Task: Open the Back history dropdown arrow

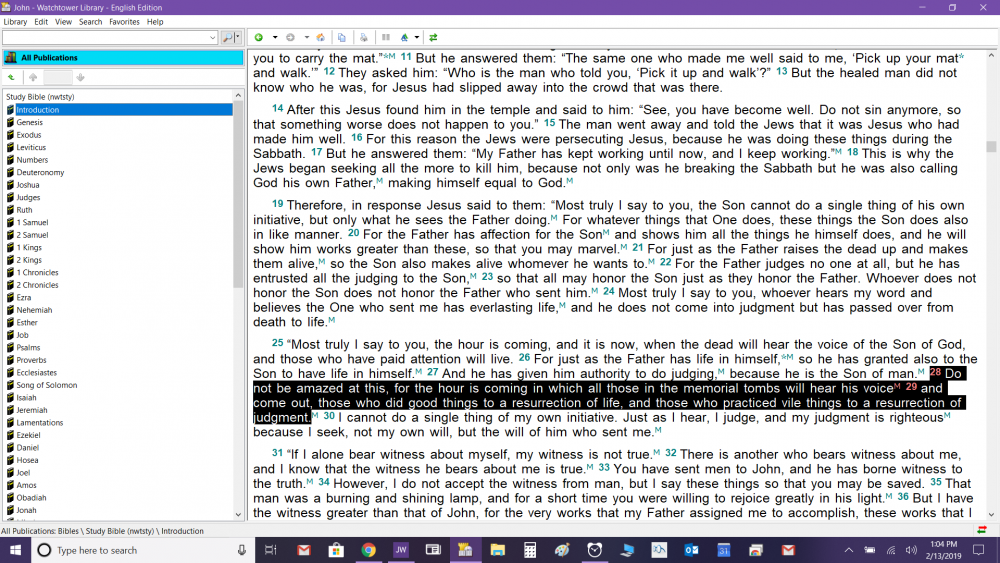Action: pos(275,38)
